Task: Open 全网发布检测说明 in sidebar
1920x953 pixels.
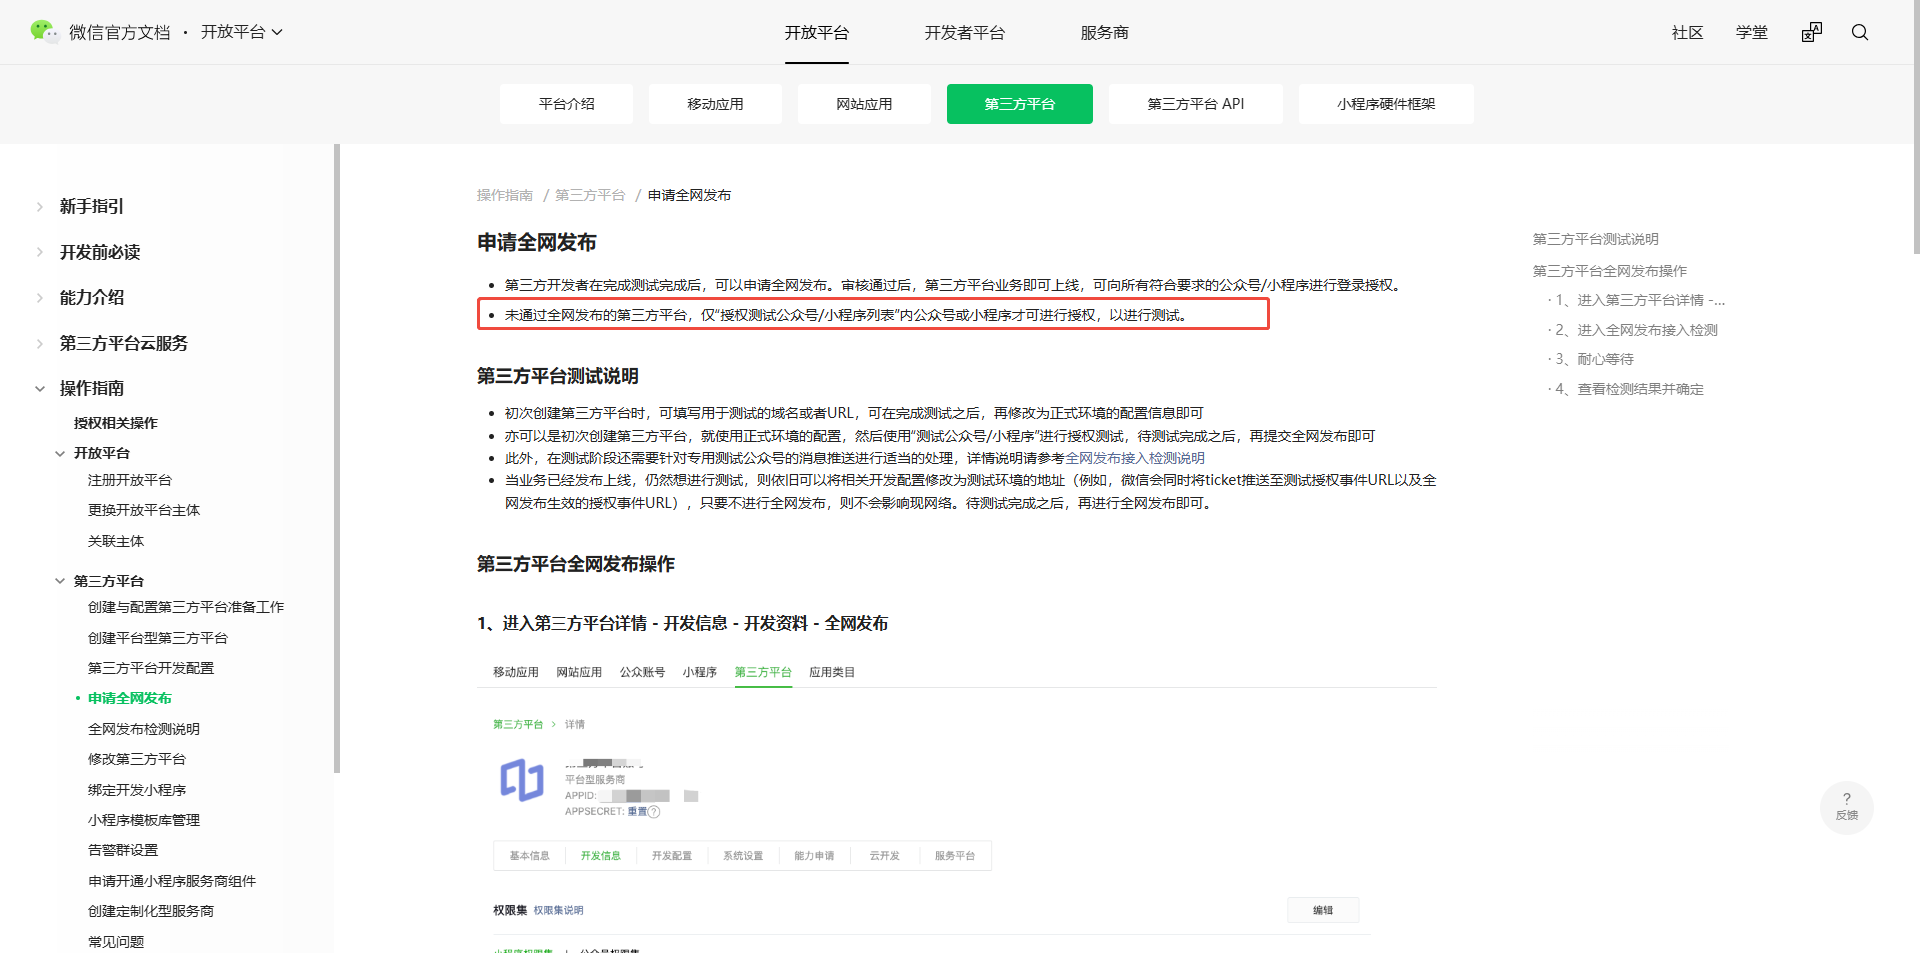Action: (x=144, y=729)
